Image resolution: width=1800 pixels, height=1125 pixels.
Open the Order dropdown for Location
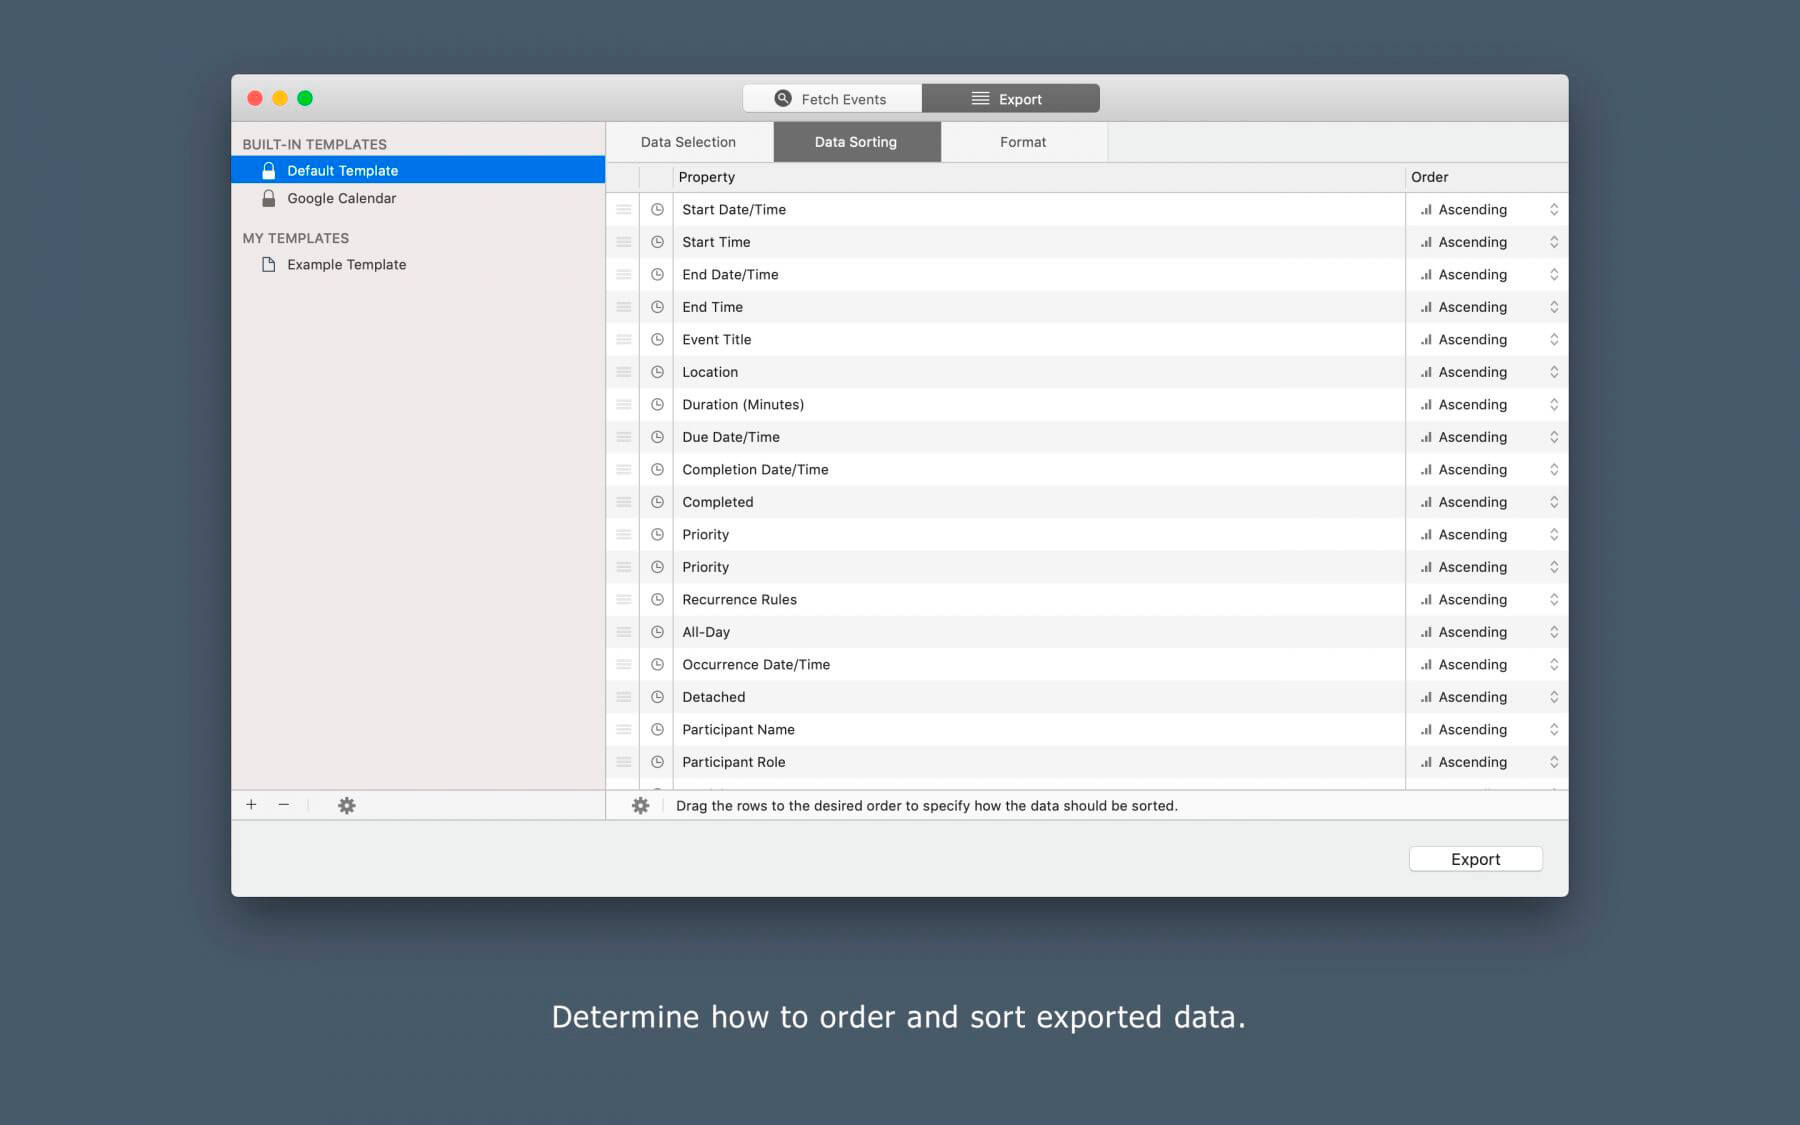click(1488, 372)
